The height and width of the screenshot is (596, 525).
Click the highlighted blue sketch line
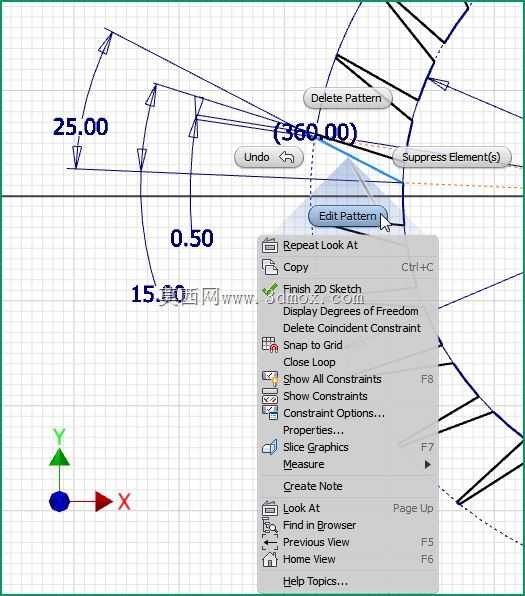coord(360,160)
